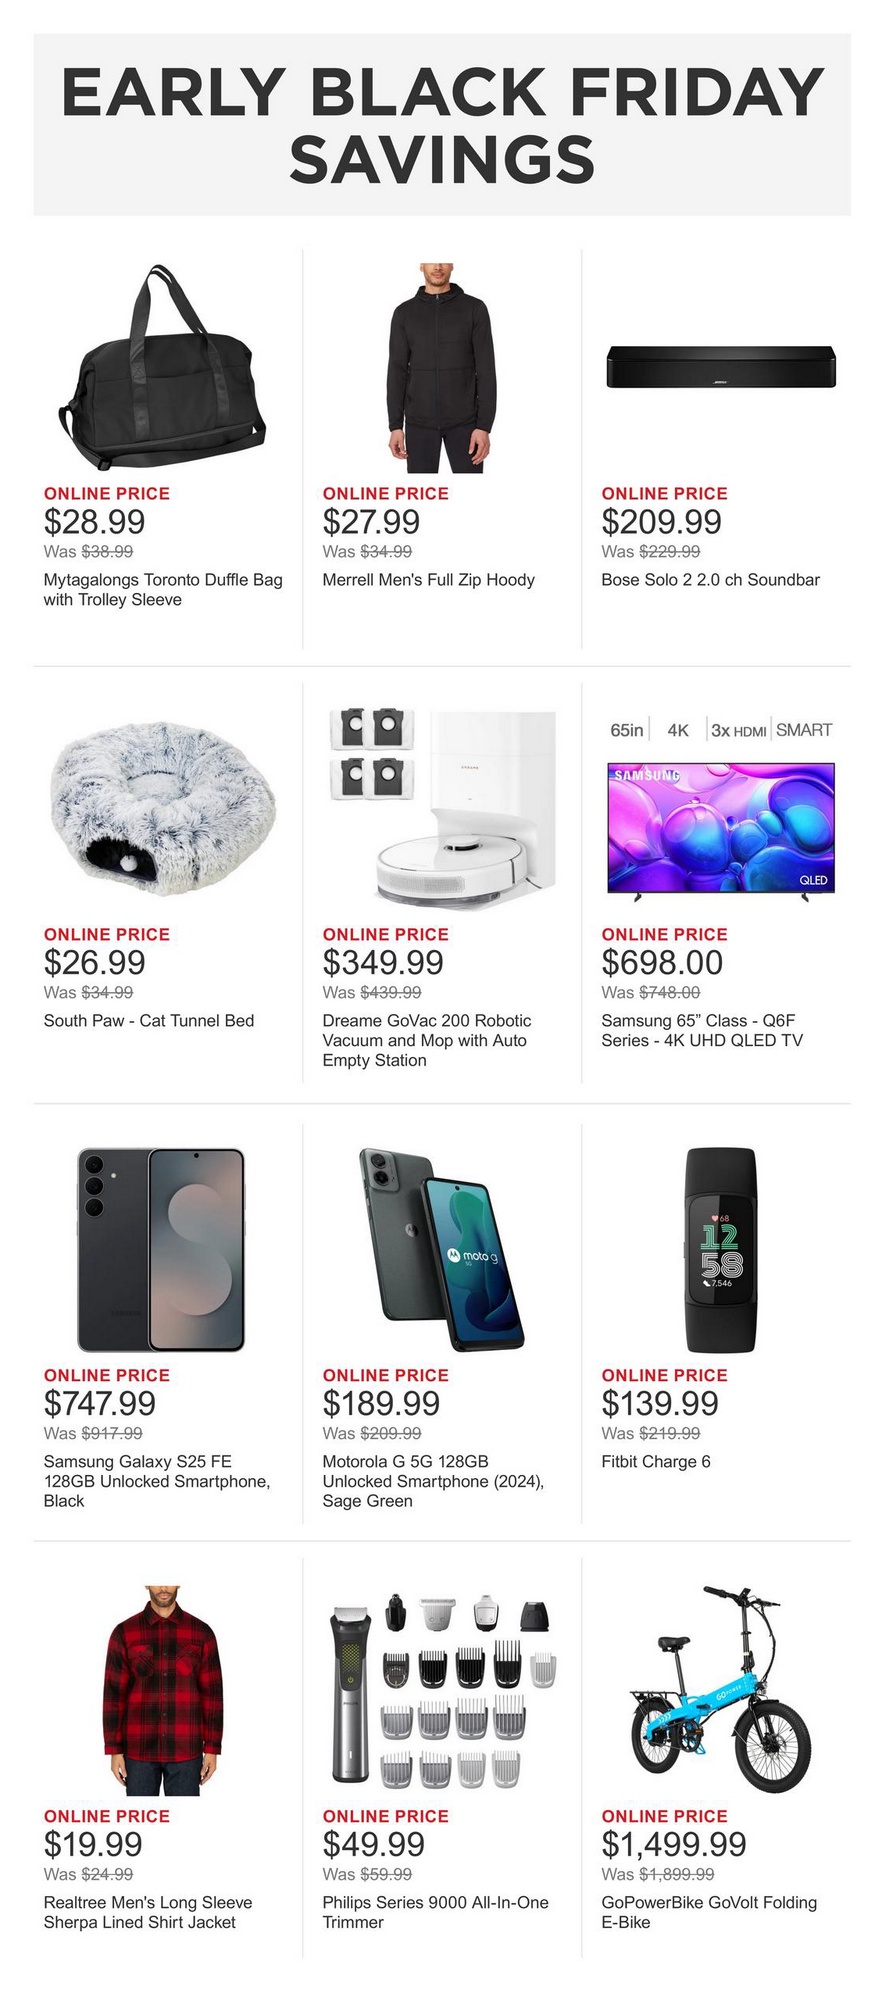Open the Realtree plaid shirt jacket photo
The height and width of the screenshot is (2000, 885).
(x=162, y=1690)
